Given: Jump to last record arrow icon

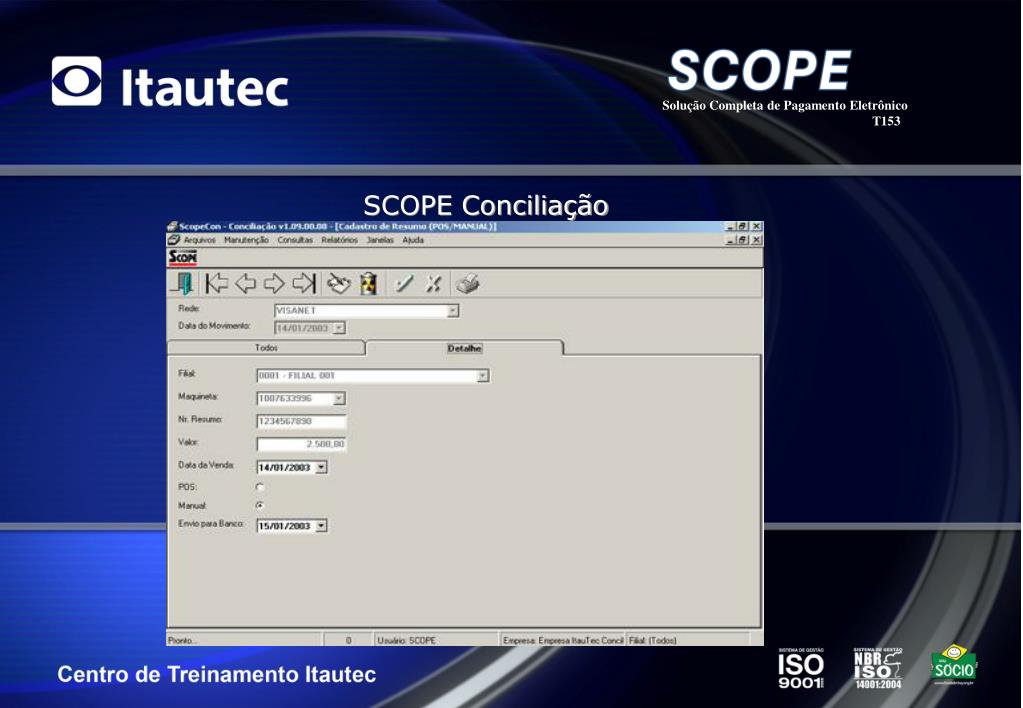Looking at the screenshot, I should click(304, 284).
